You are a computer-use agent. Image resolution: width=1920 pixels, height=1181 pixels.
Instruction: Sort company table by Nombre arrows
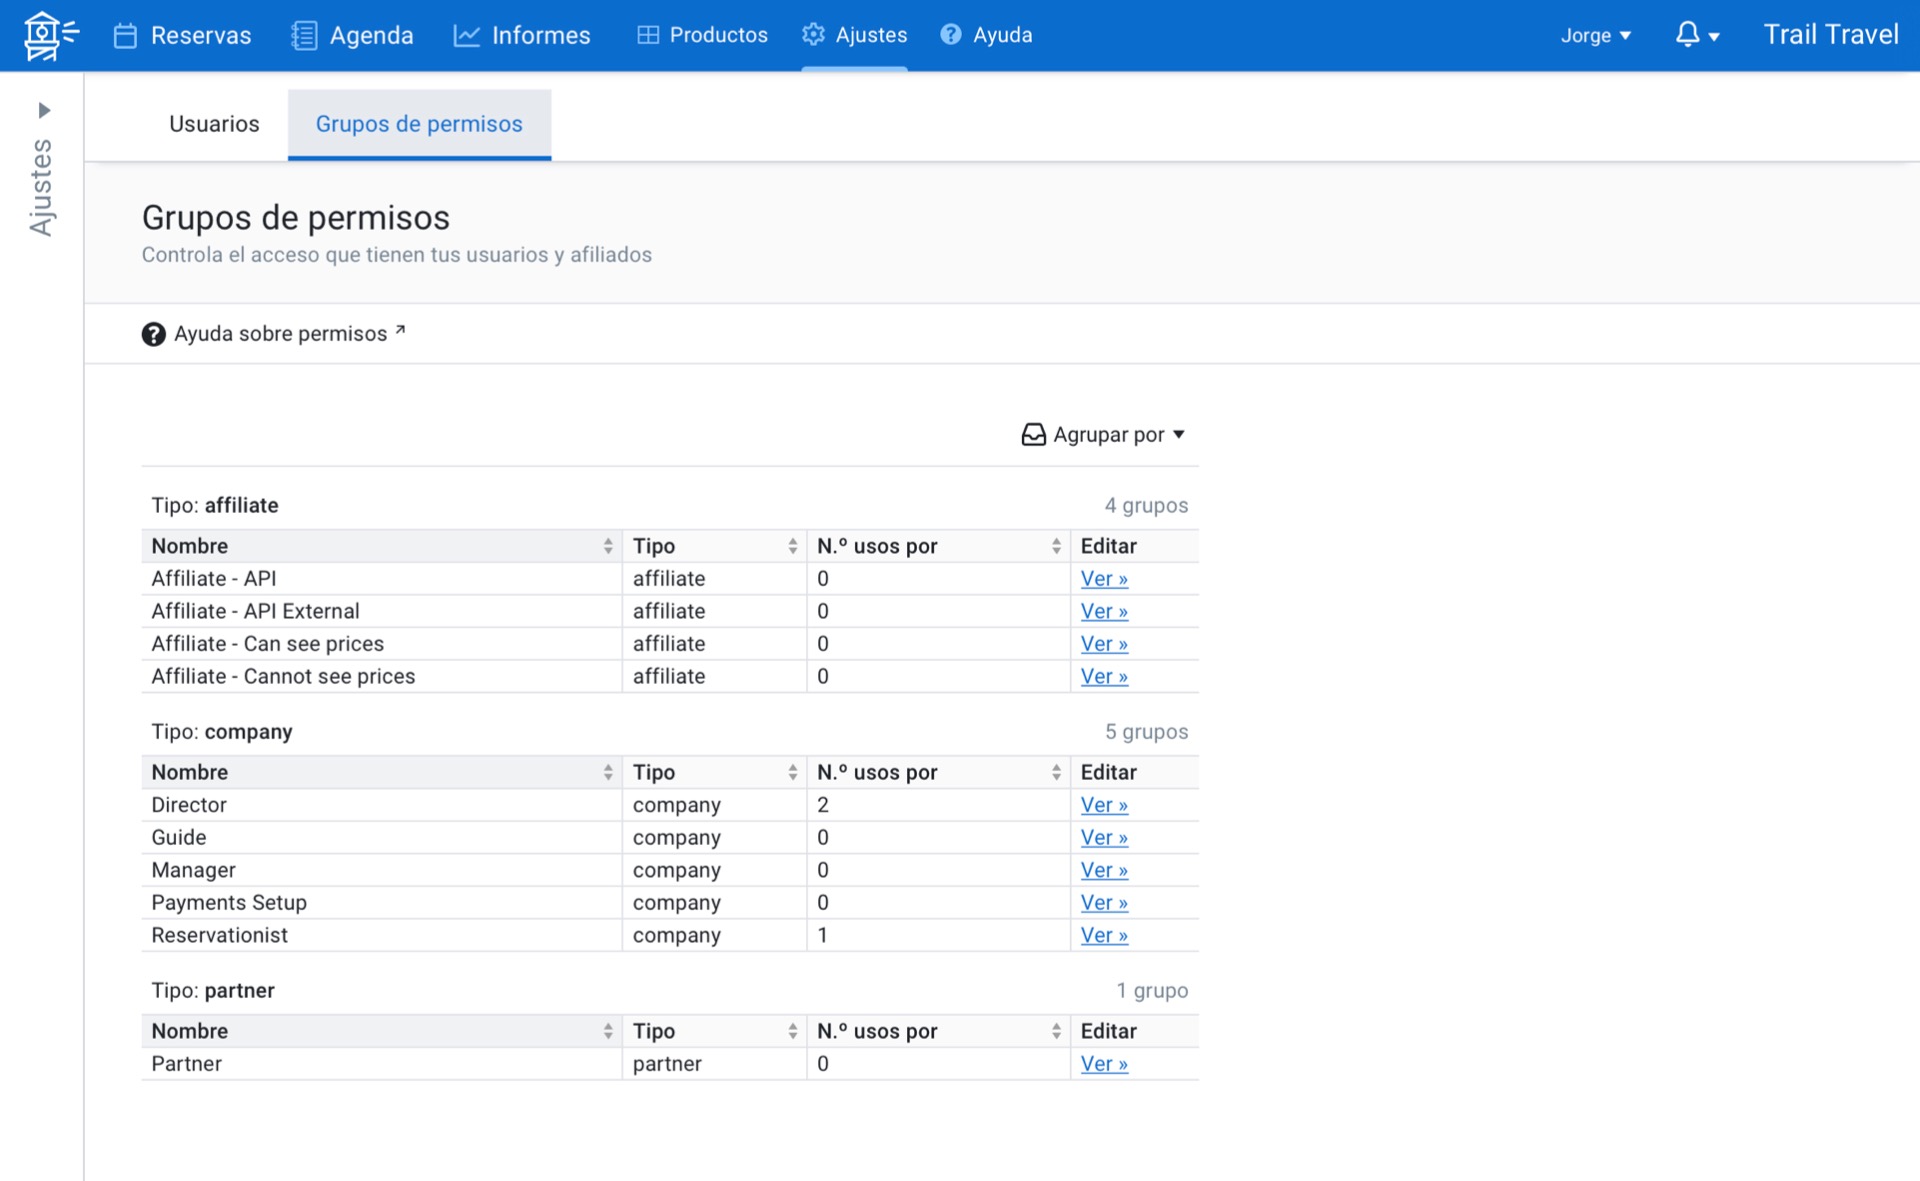tap(608, 772)
